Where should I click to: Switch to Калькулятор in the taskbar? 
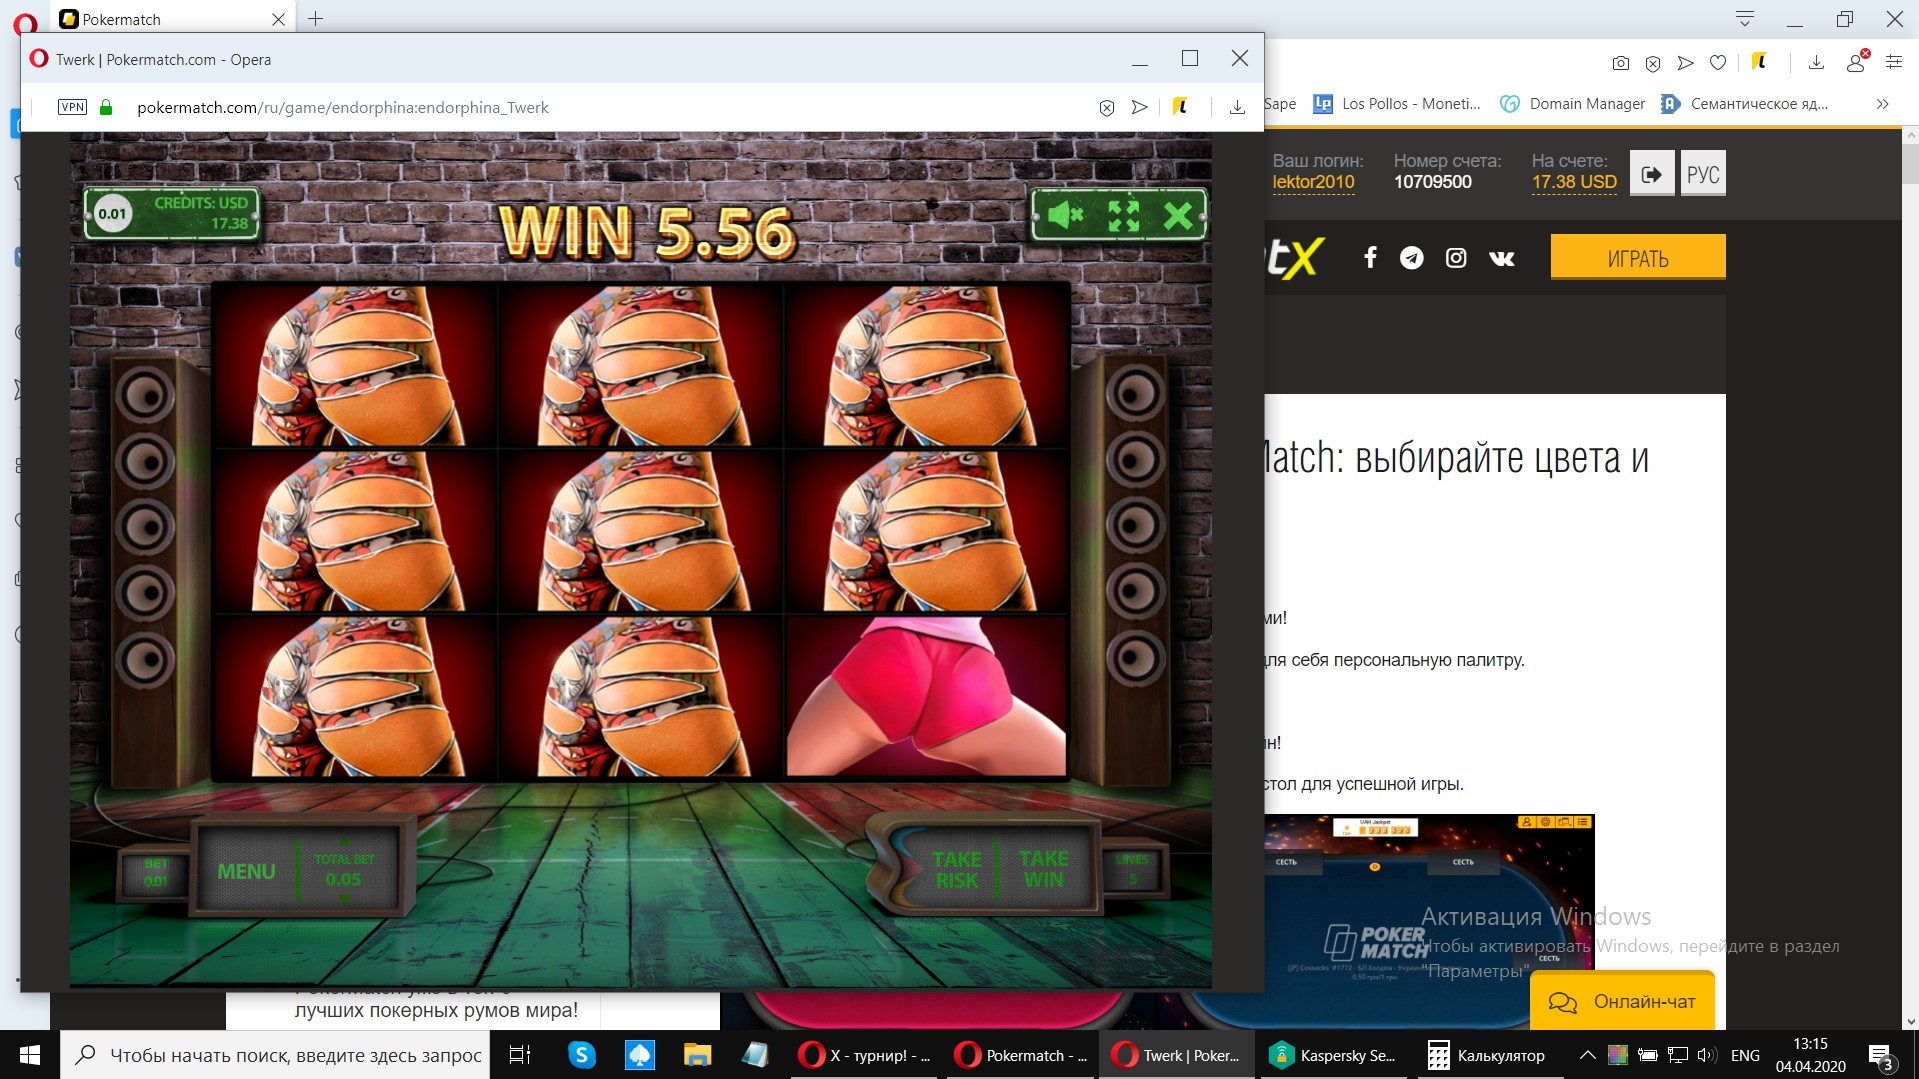[x=1487, y=1055]
